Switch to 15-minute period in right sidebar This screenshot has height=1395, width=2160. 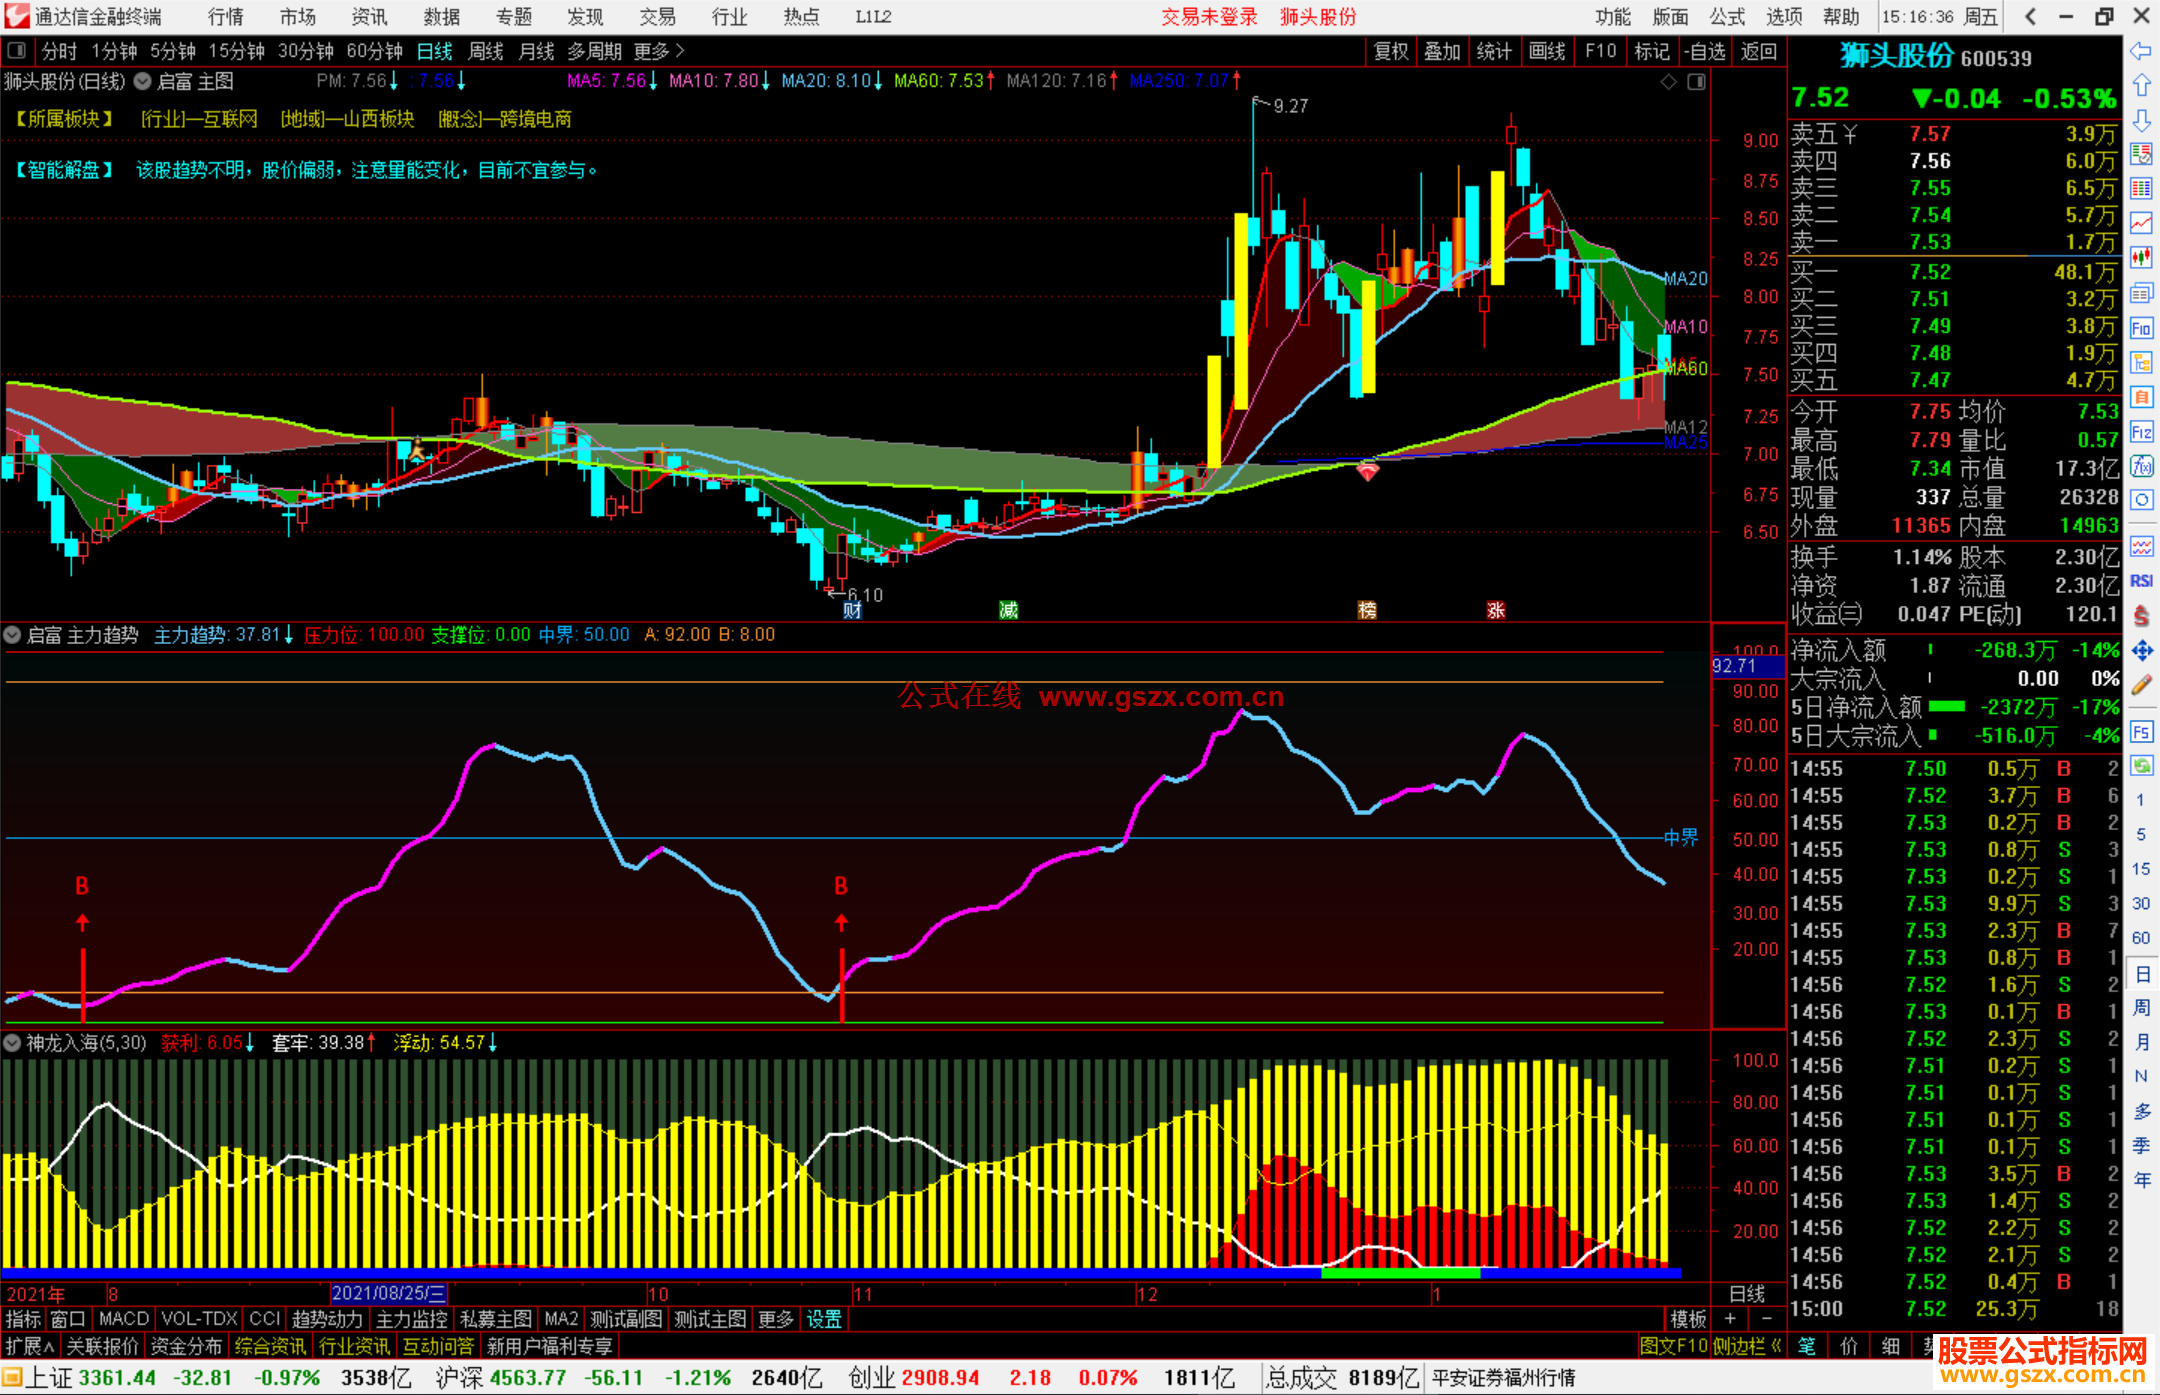pyautogui.click(x=2140, y=869)
